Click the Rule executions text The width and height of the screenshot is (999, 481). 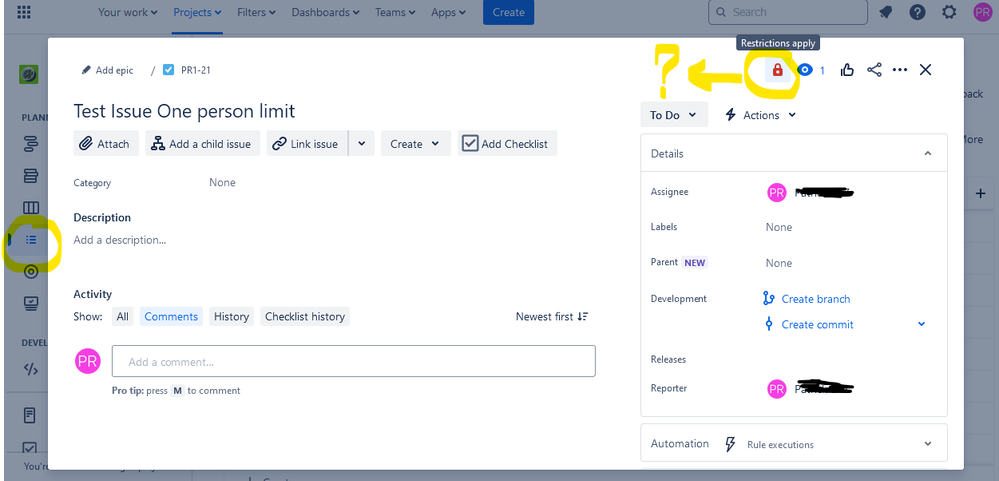click(780, 445)
